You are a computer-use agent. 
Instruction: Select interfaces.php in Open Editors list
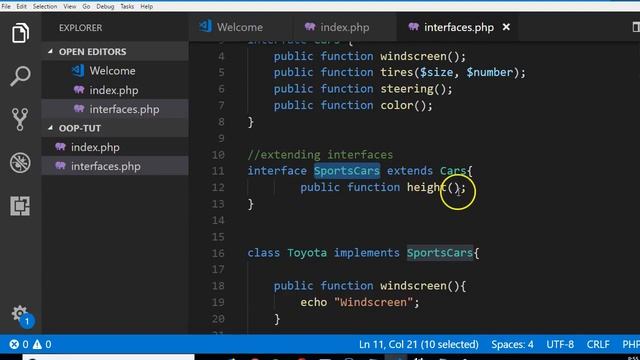click(124, 109)
